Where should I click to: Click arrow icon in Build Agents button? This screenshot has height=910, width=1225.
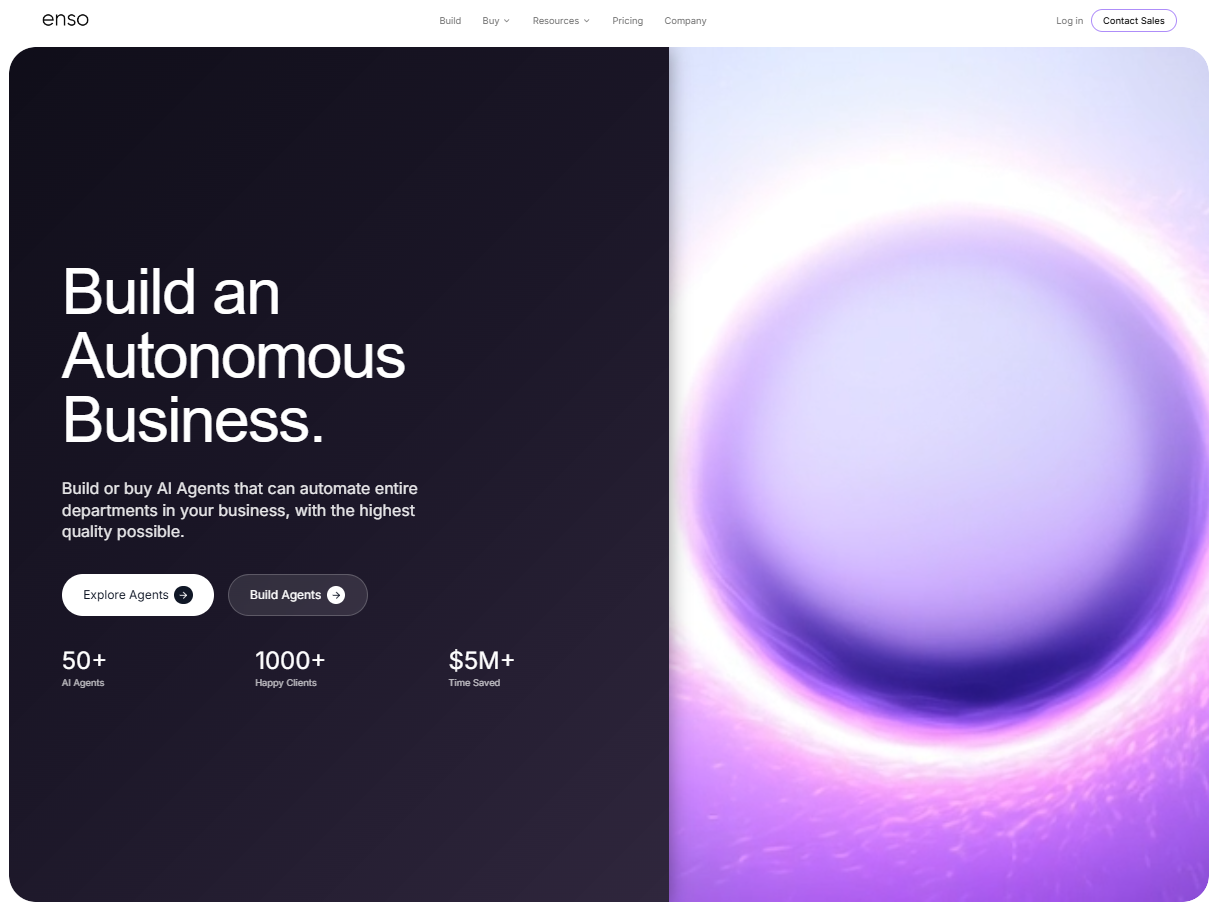coord(336,595)
